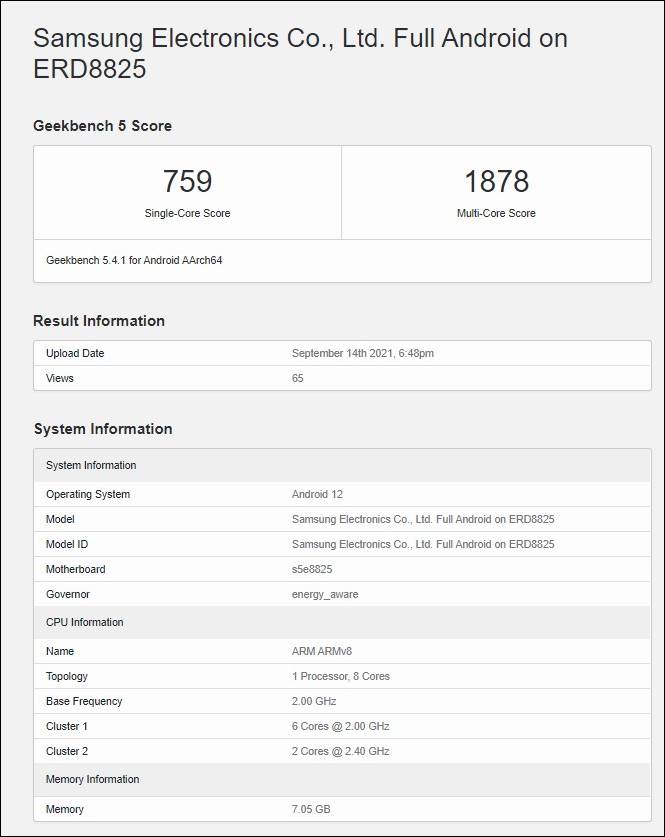Click the Model ID row's Samsung value

pyautogui.click(x=423, y=544)
